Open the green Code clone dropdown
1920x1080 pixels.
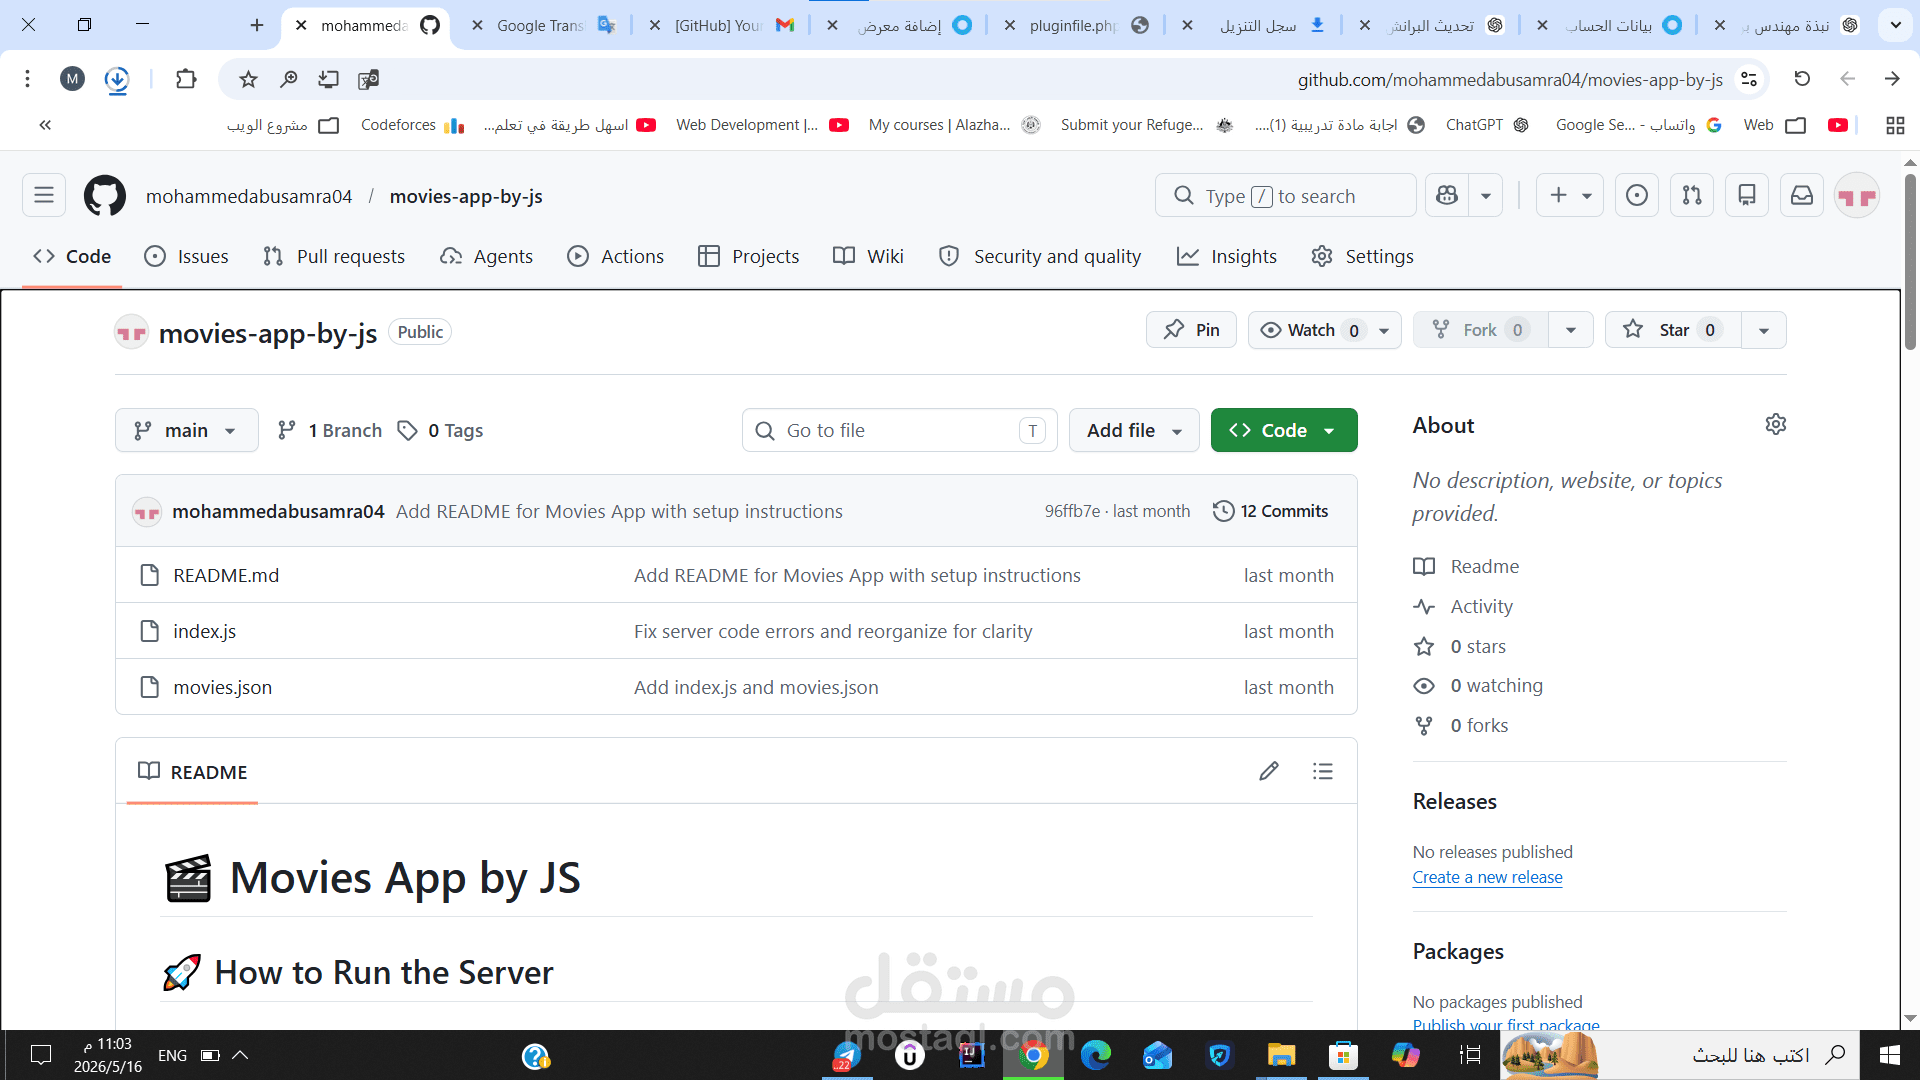point(1284,430)
